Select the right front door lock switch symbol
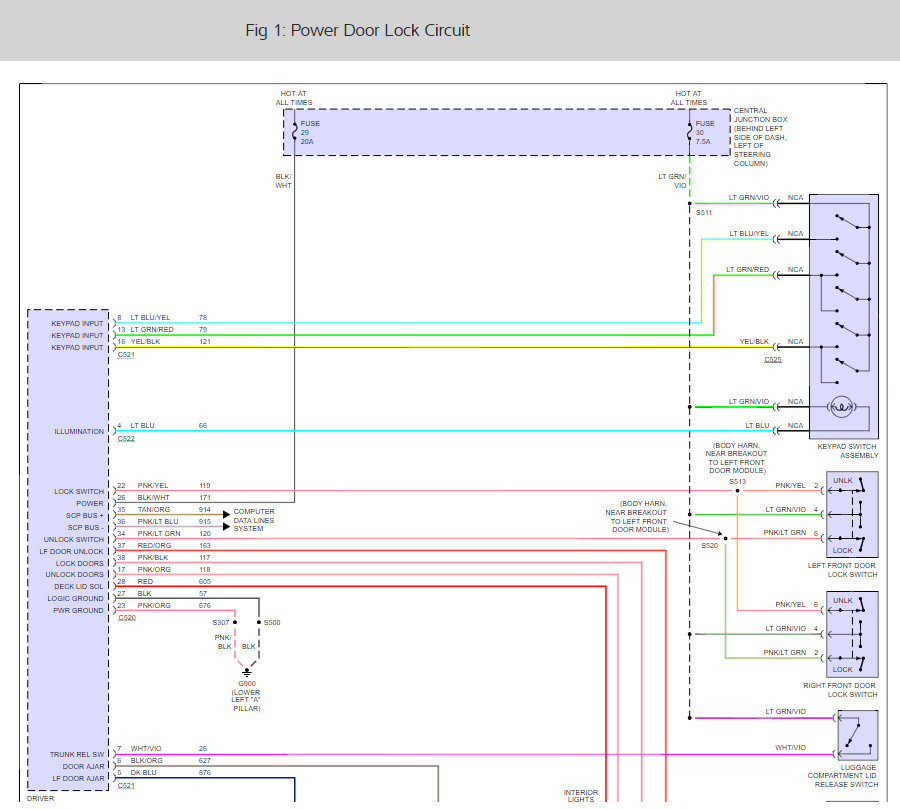Image resolution: width=900 pixels, height=809 pixels. point(852,634)
